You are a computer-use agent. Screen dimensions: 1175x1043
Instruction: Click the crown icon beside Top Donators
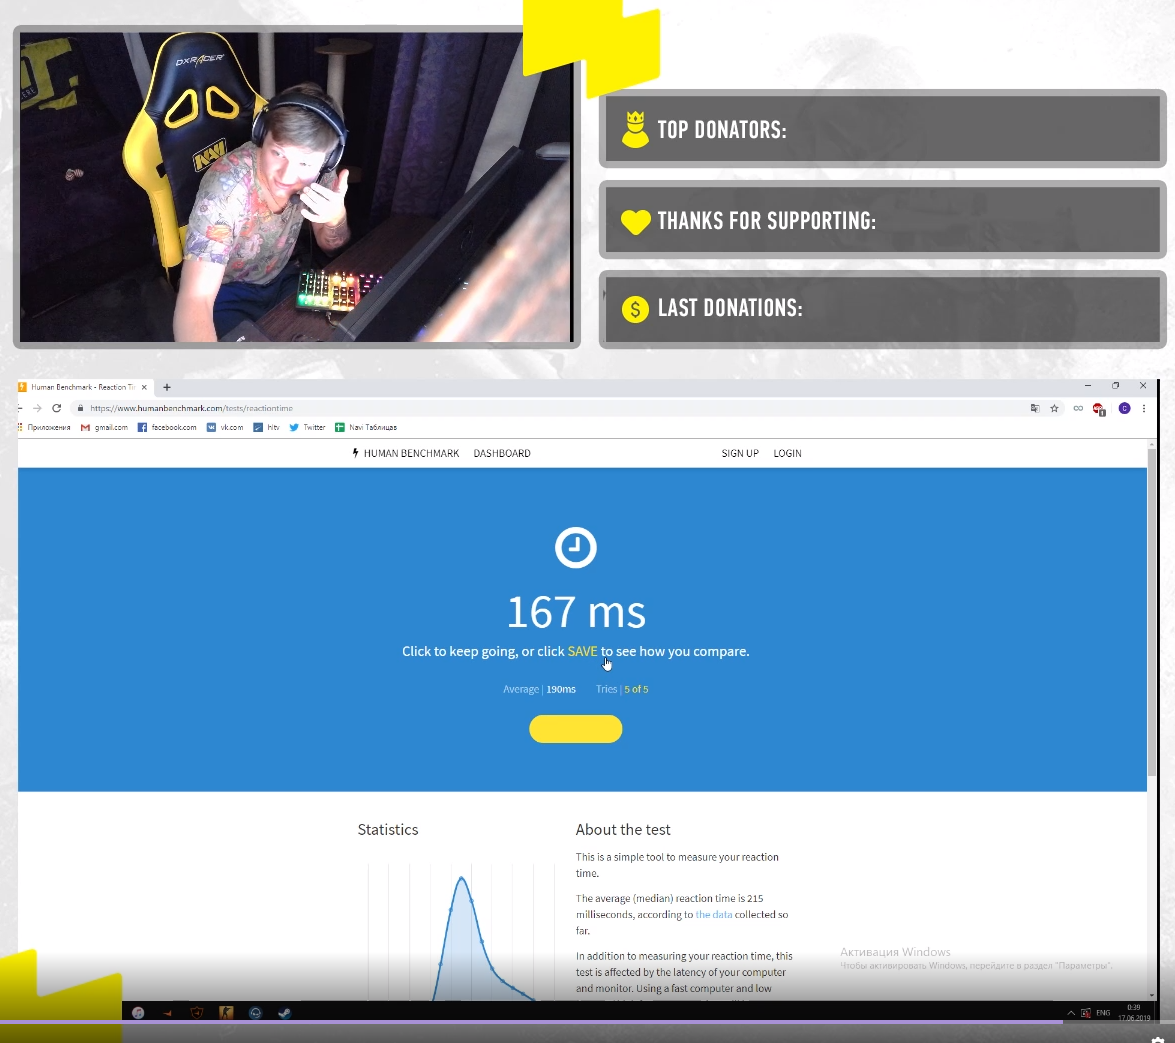pos(635,129)
